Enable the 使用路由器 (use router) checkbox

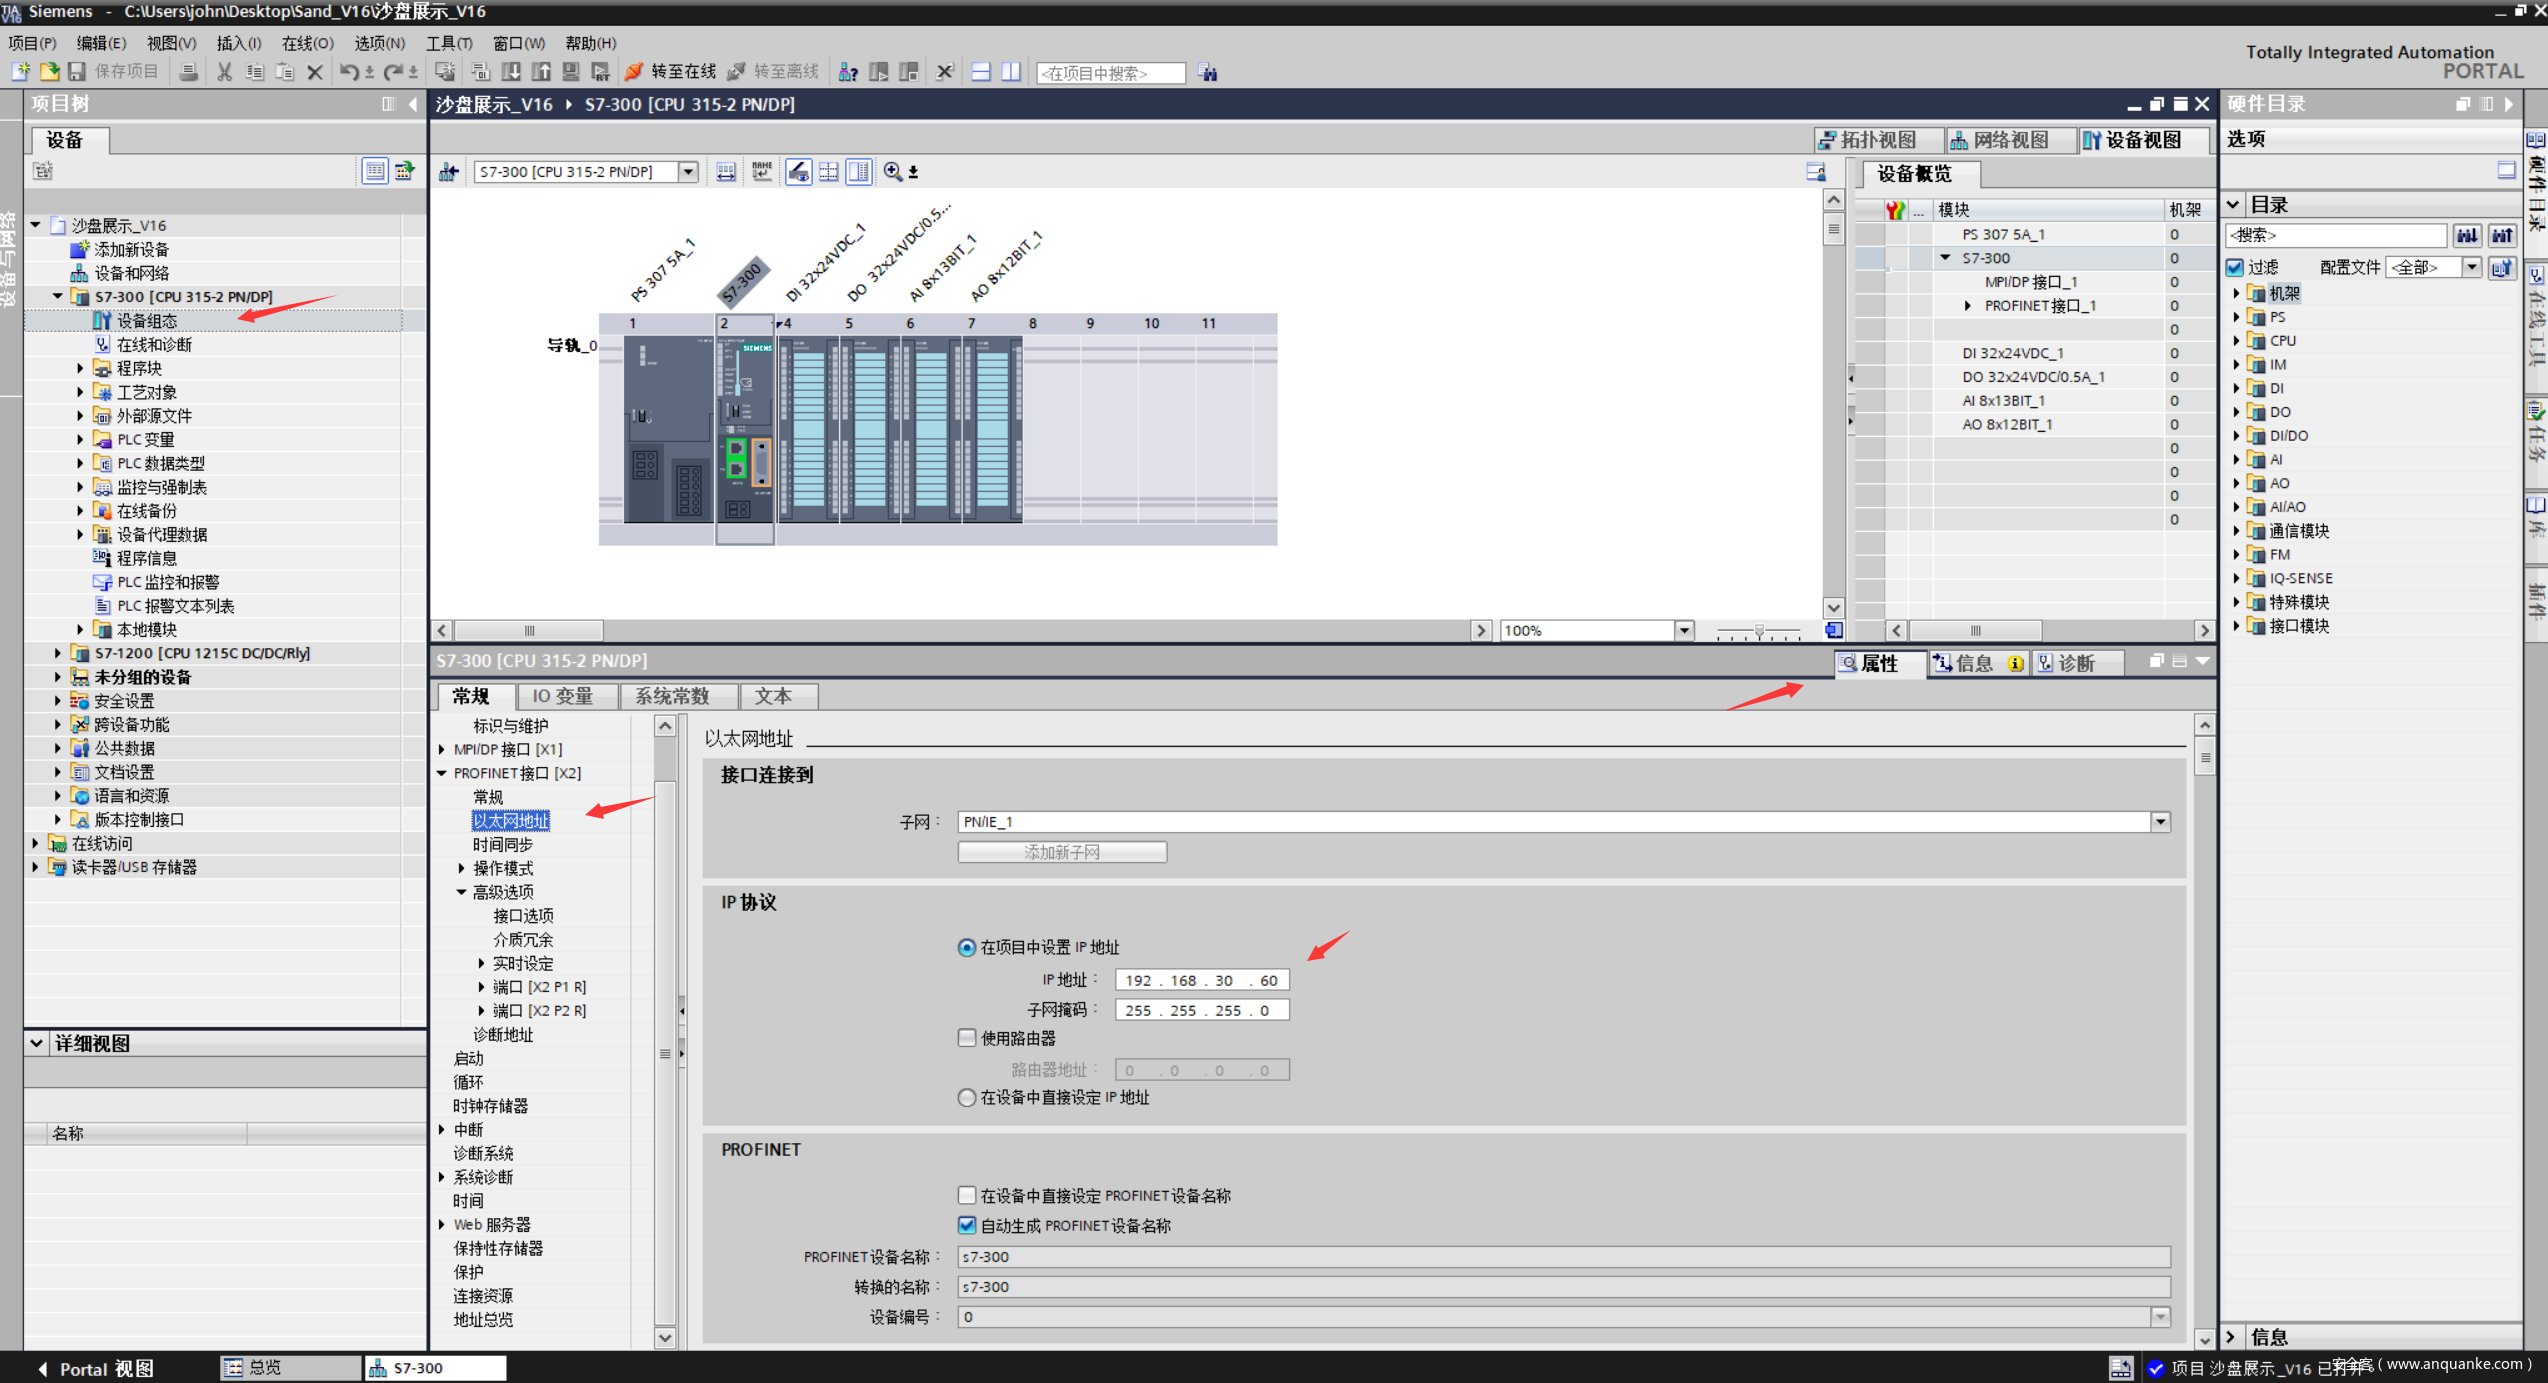tap(967, 1038)
